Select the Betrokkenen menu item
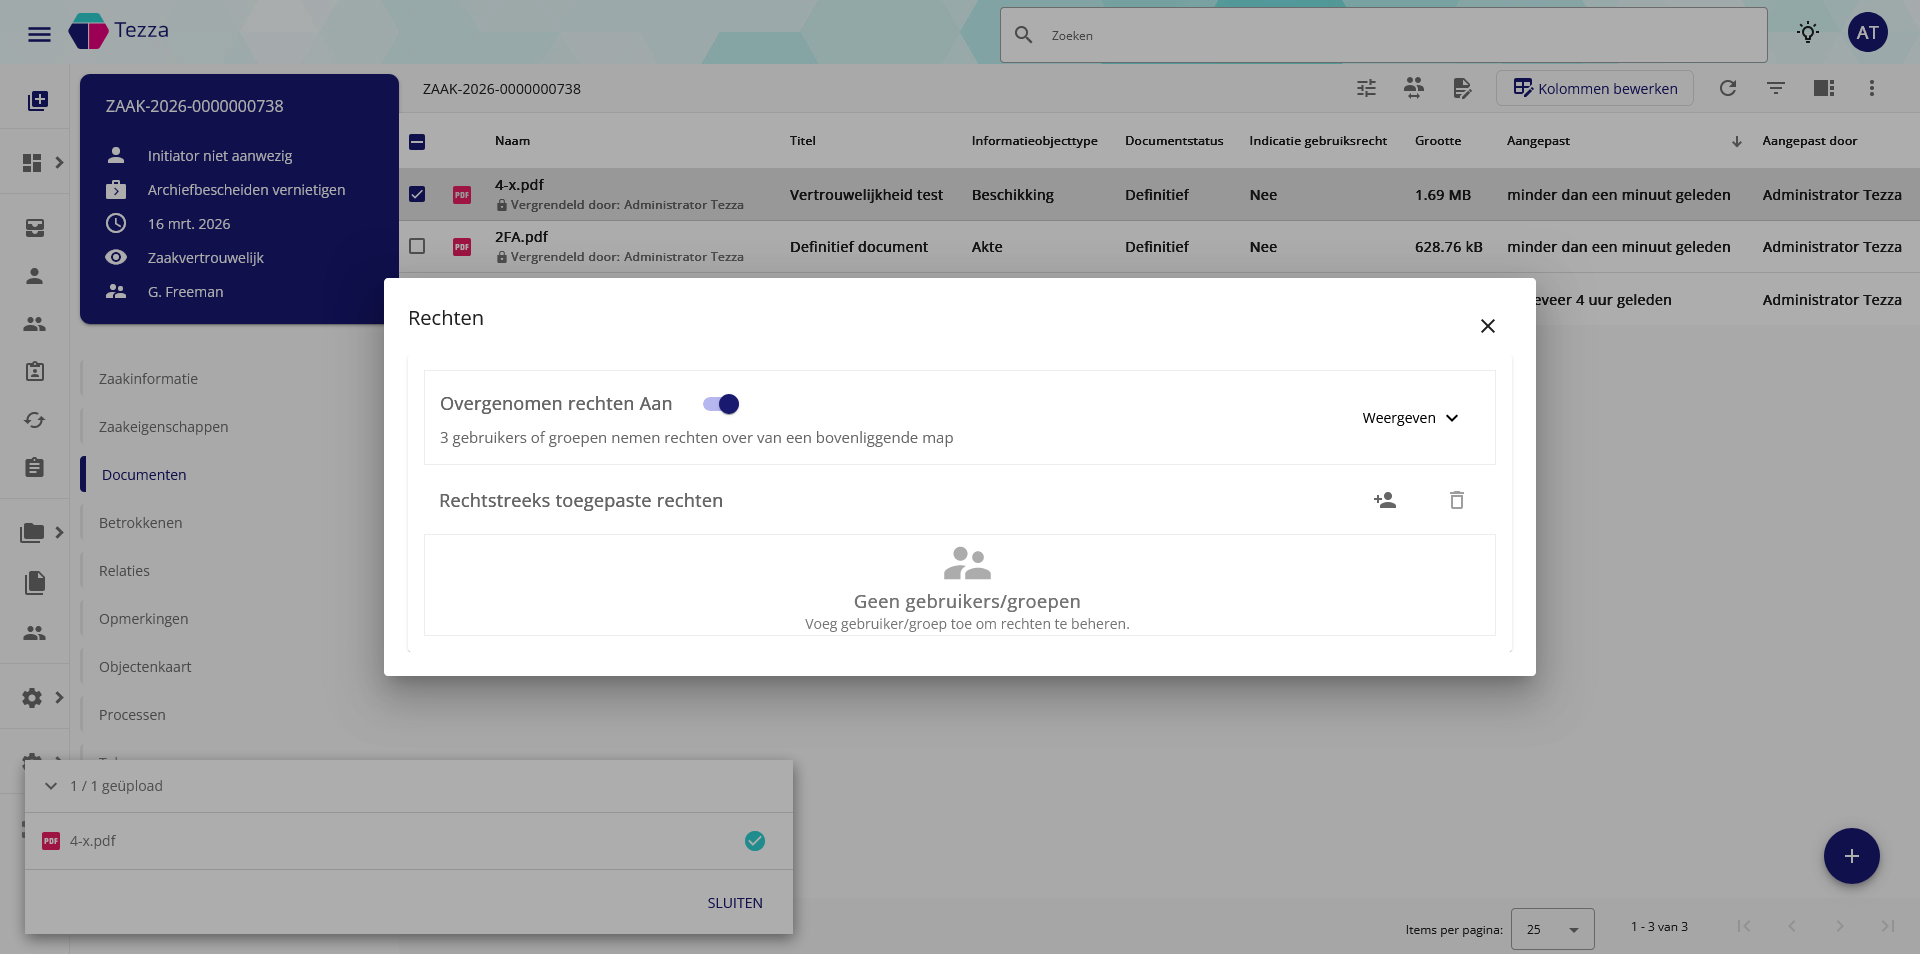1920x954 pixels. pos(140,523)
